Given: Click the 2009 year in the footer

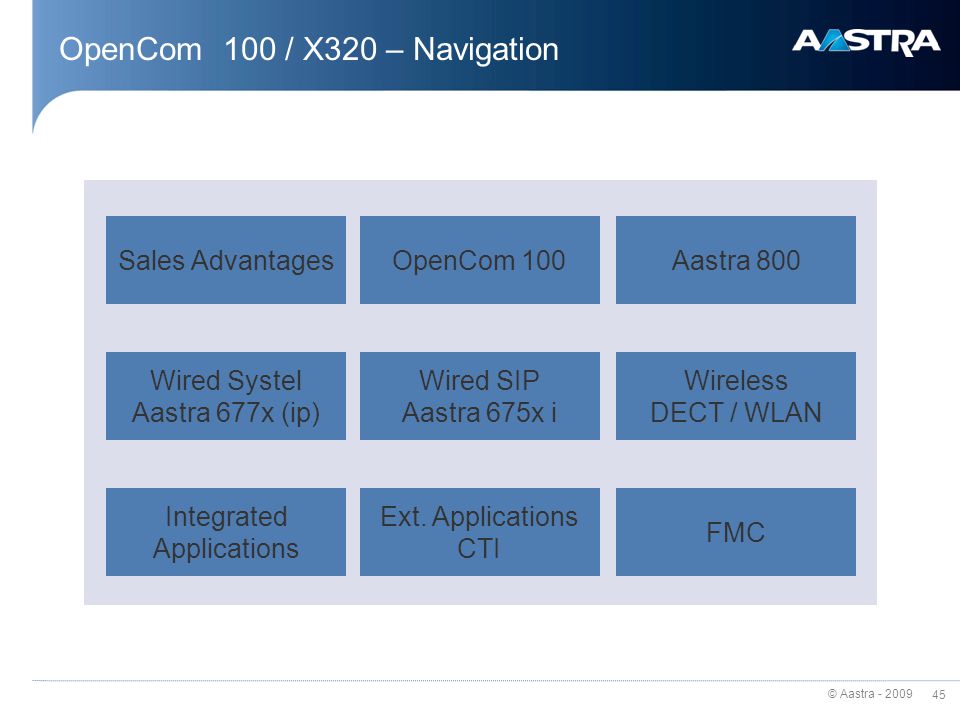Looking at the screenshot, I should click(x=899, y=694).
